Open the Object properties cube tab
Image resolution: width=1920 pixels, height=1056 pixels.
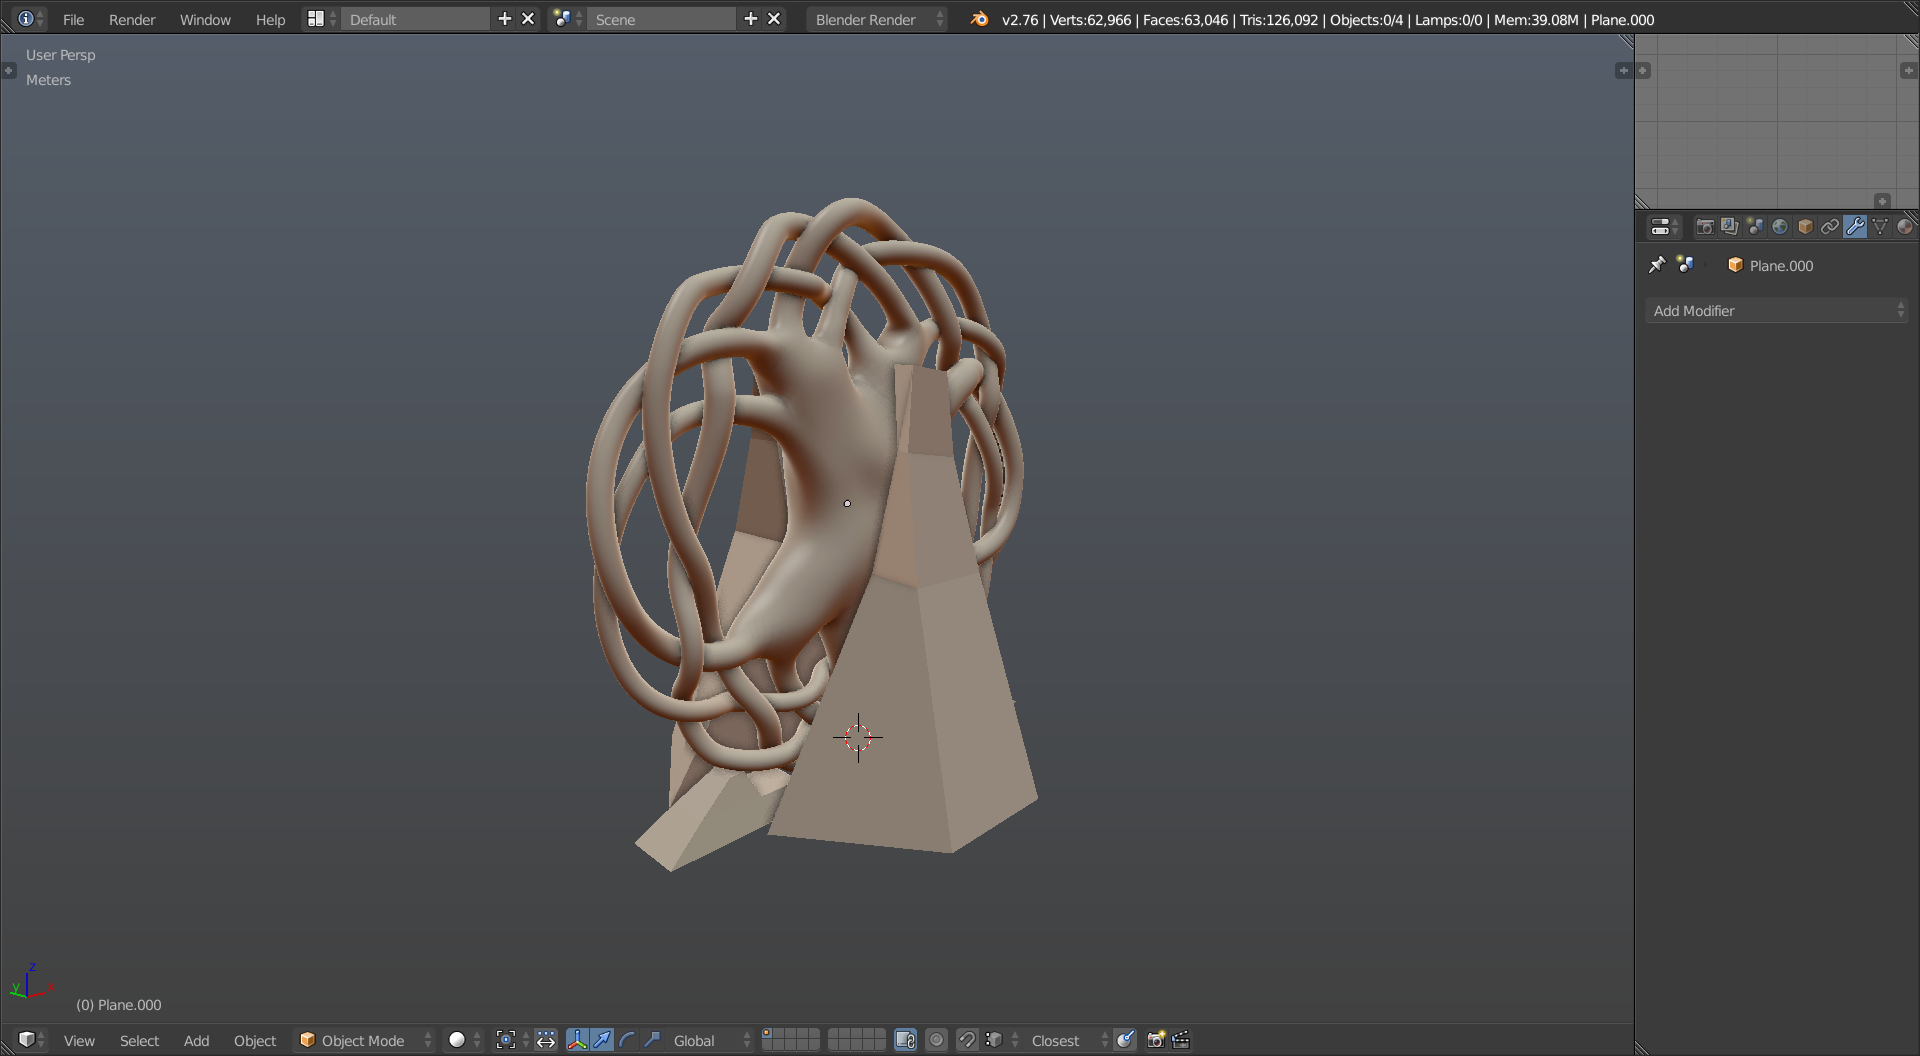[1805, 227]
